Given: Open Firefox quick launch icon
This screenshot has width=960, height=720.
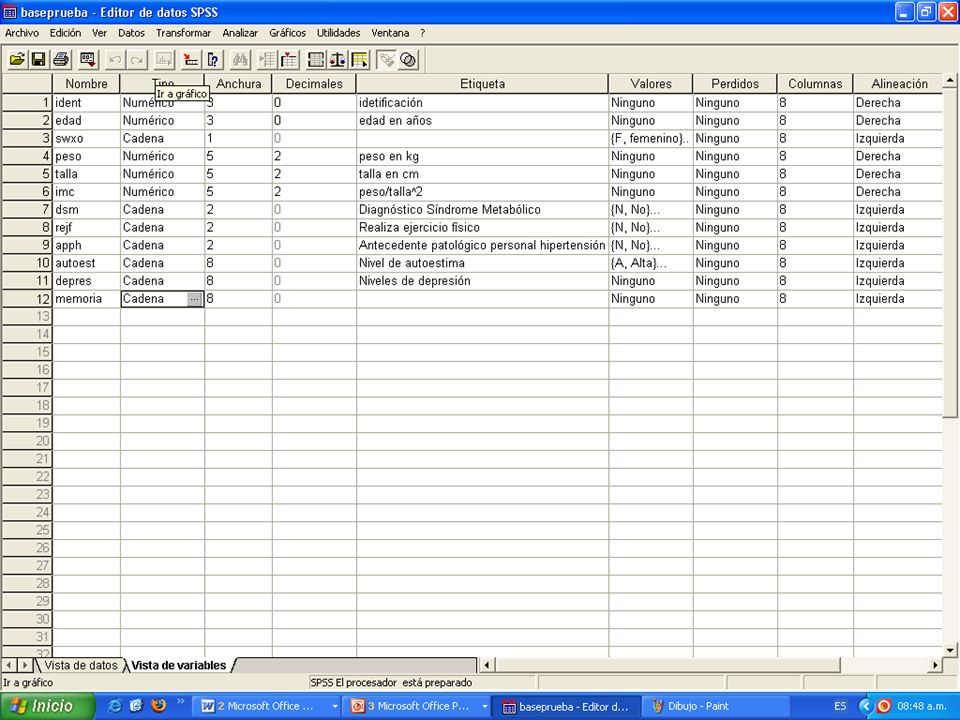Looking at the screenshot, I should pos(159,706).
